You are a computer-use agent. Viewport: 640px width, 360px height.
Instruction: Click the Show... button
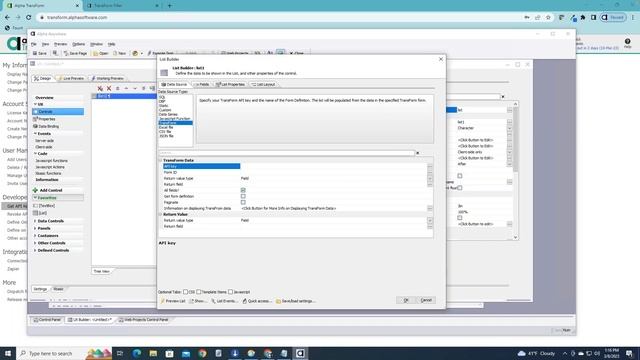[x=197, y=301]
